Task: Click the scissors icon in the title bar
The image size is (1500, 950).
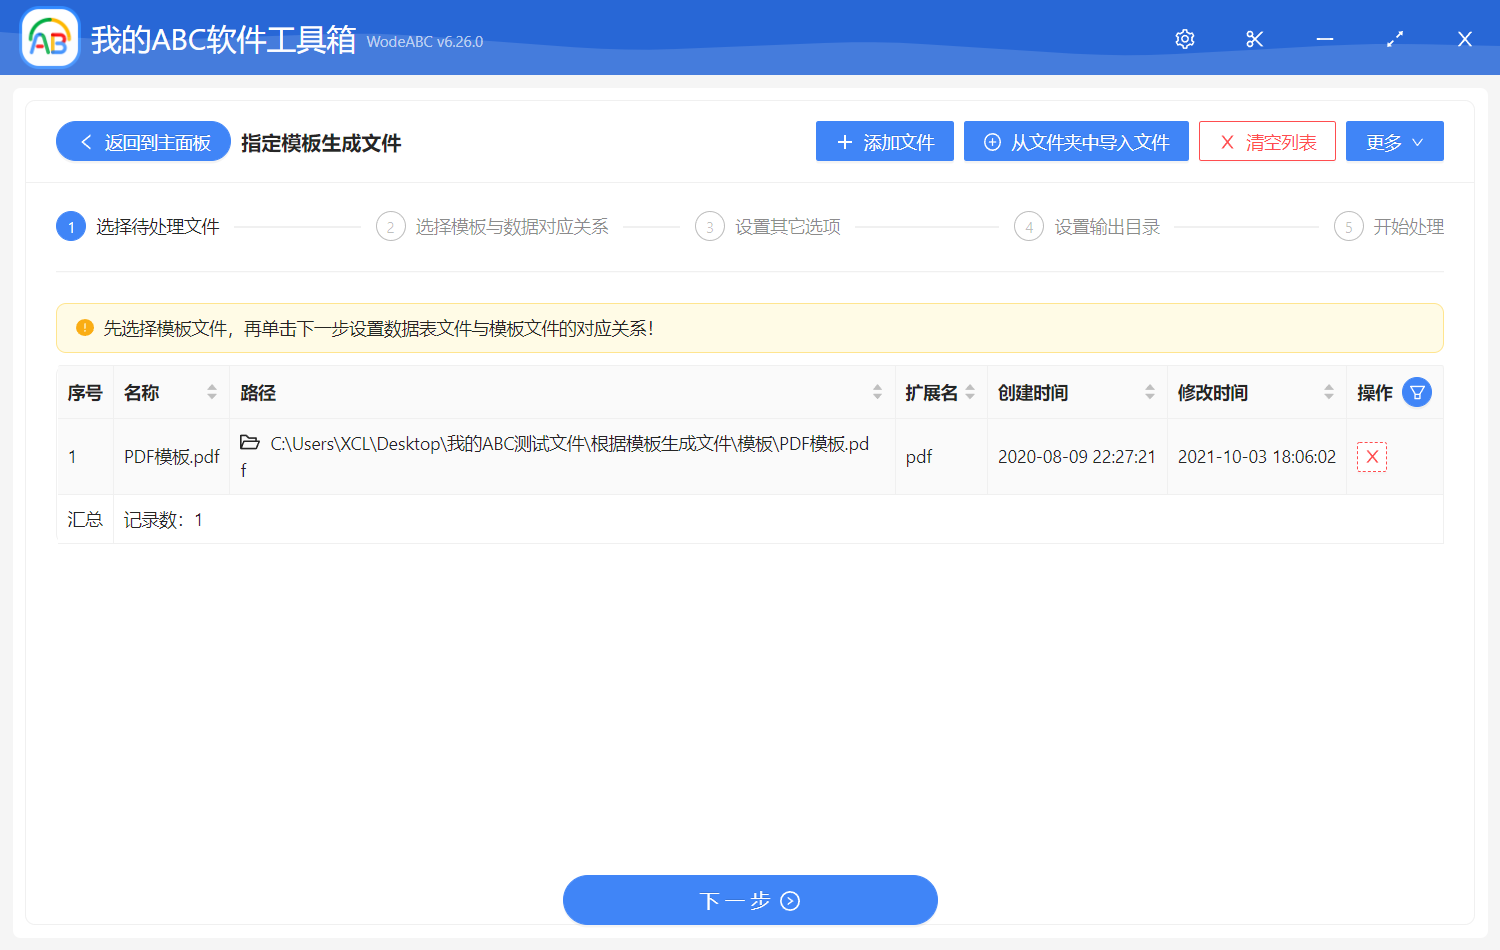Action: (1254, 39)
